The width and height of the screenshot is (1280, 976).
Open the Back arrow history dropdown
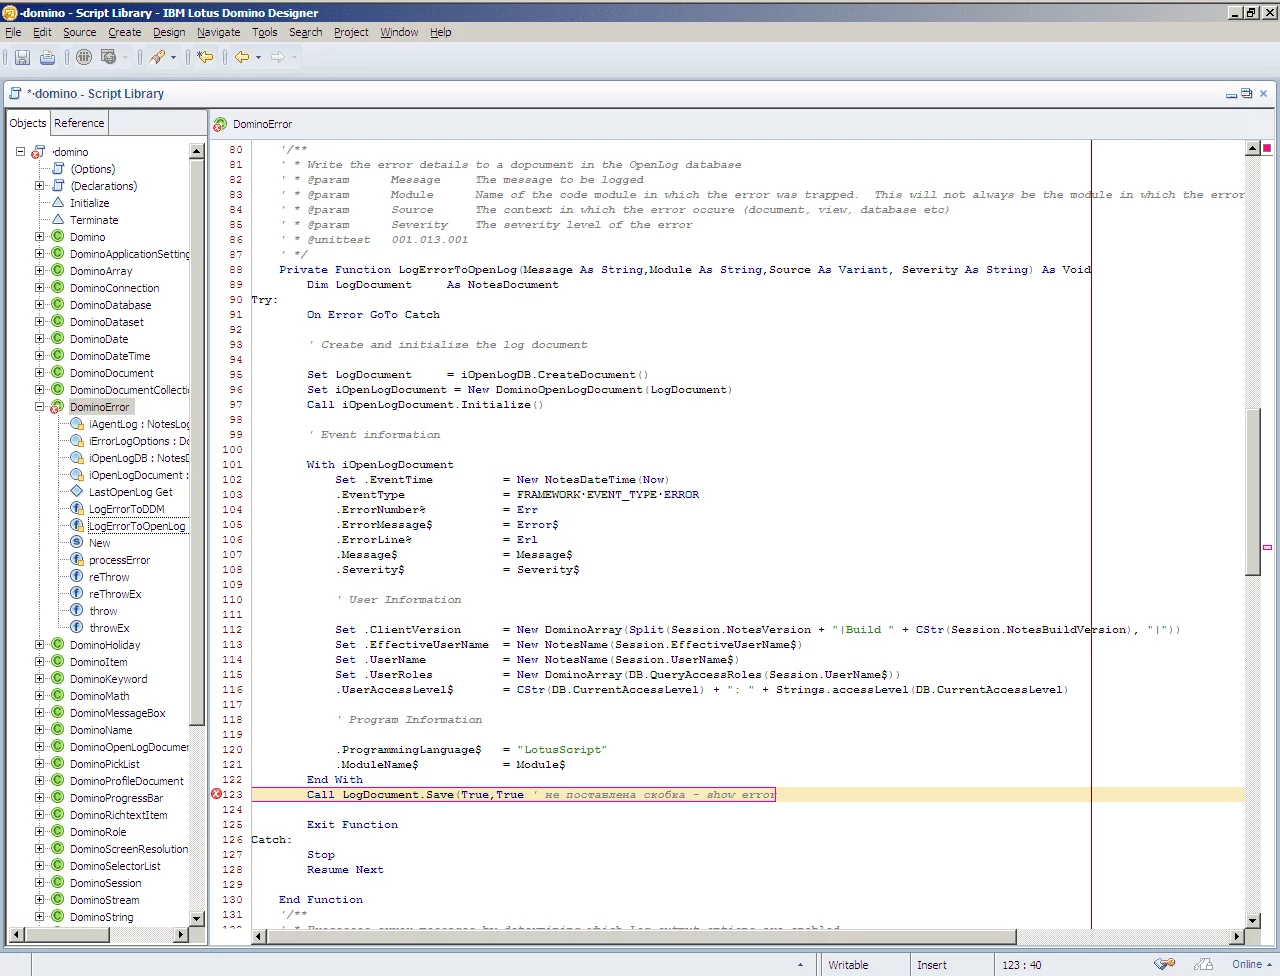[x=258, y=58]
